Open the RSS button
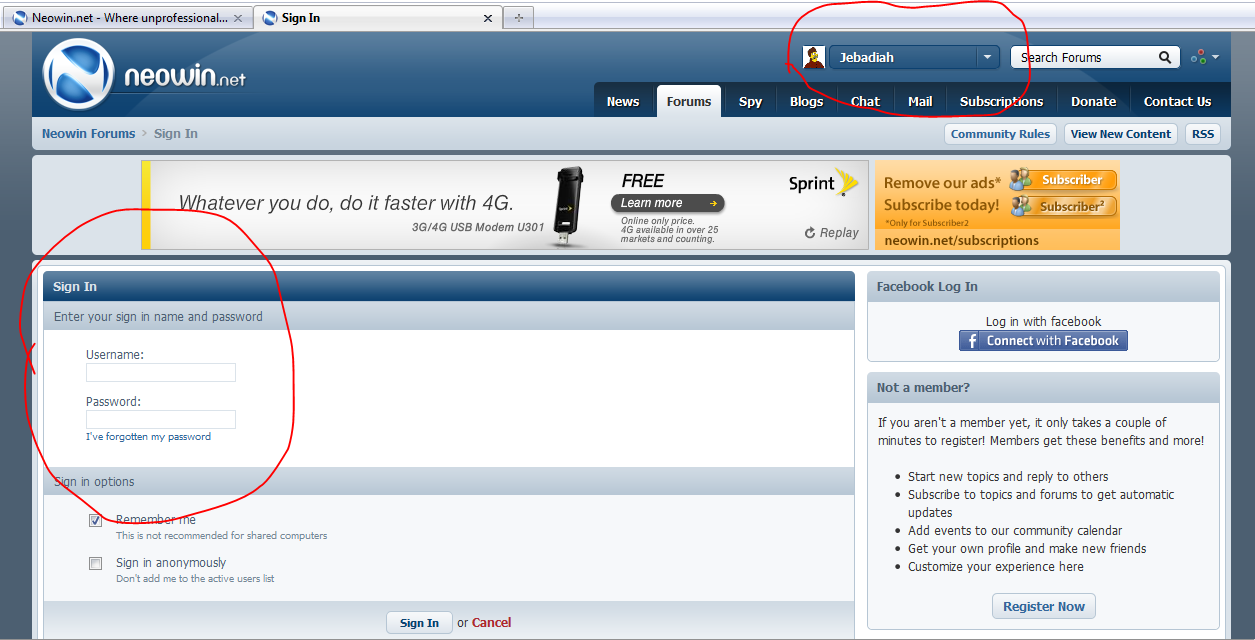Image resolution: width=1255 pixels, height=640 pixels. pyautogui.click(x=1202, y=134)
